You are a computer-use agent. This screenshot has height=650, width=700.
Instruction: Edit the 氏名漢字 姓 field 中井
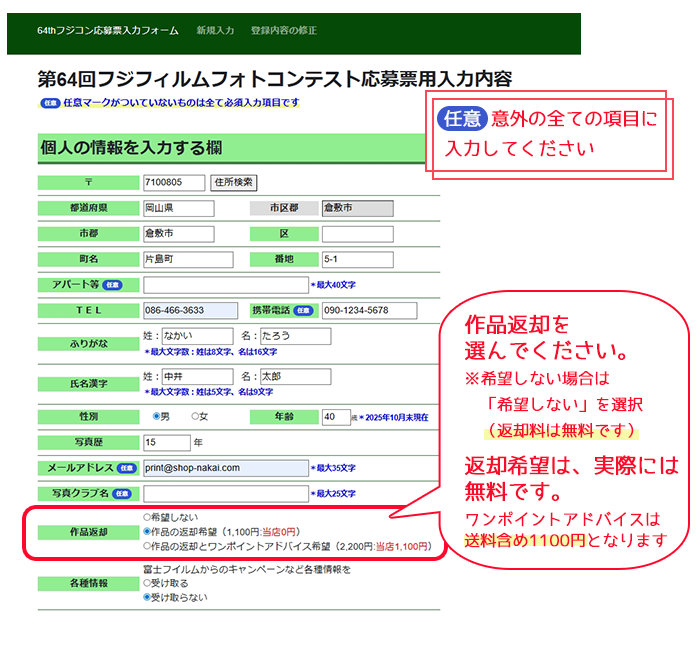pos(198,376)
